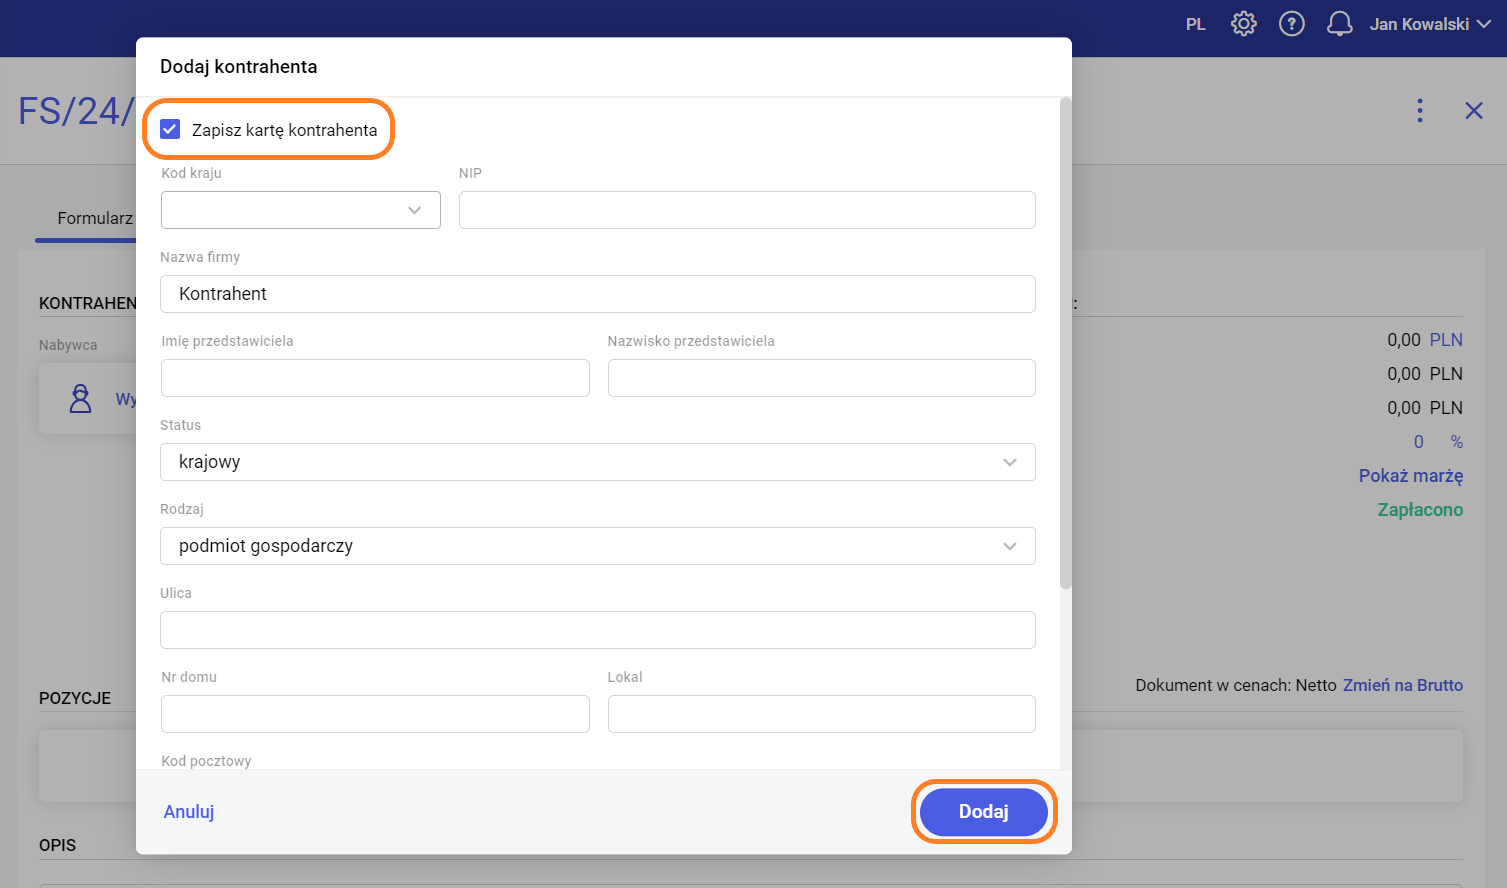This screenshot has height=888, width=1507.
Task: Uncheck Zapisz kartę kontrahenta checkbox
Action: click(x=170, y=129)
